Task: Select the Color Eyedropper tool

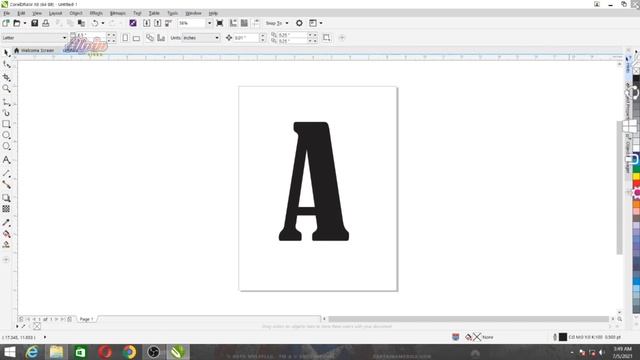Action: point(7,223)
